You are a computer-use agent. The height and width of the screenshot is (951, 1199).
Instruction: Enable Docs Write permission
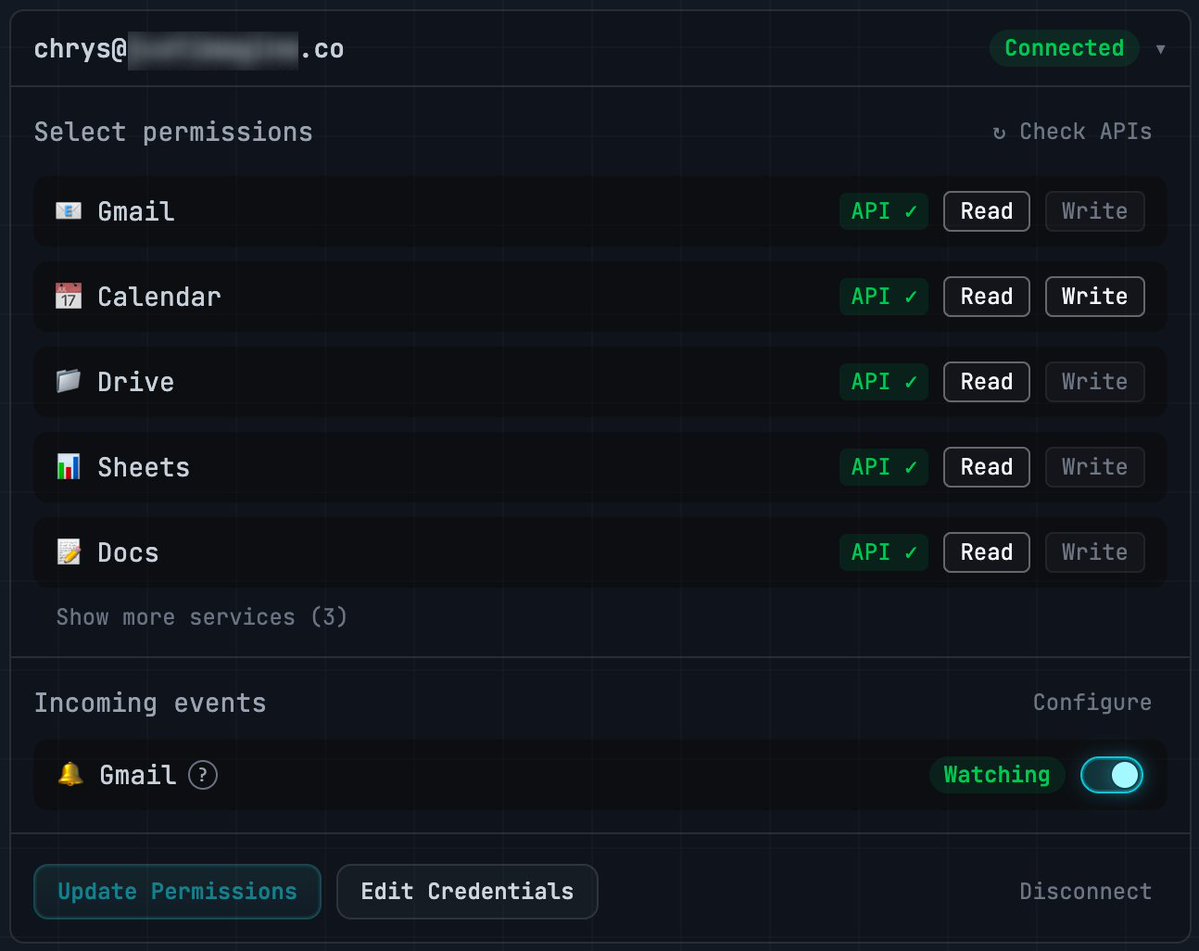coord(1094,552)
